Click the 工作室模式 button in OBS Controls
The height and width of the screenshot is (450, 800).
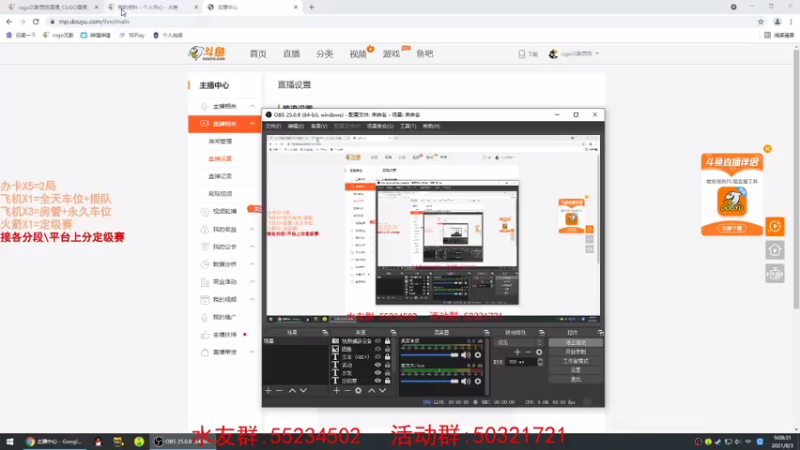tap(576, 361)
